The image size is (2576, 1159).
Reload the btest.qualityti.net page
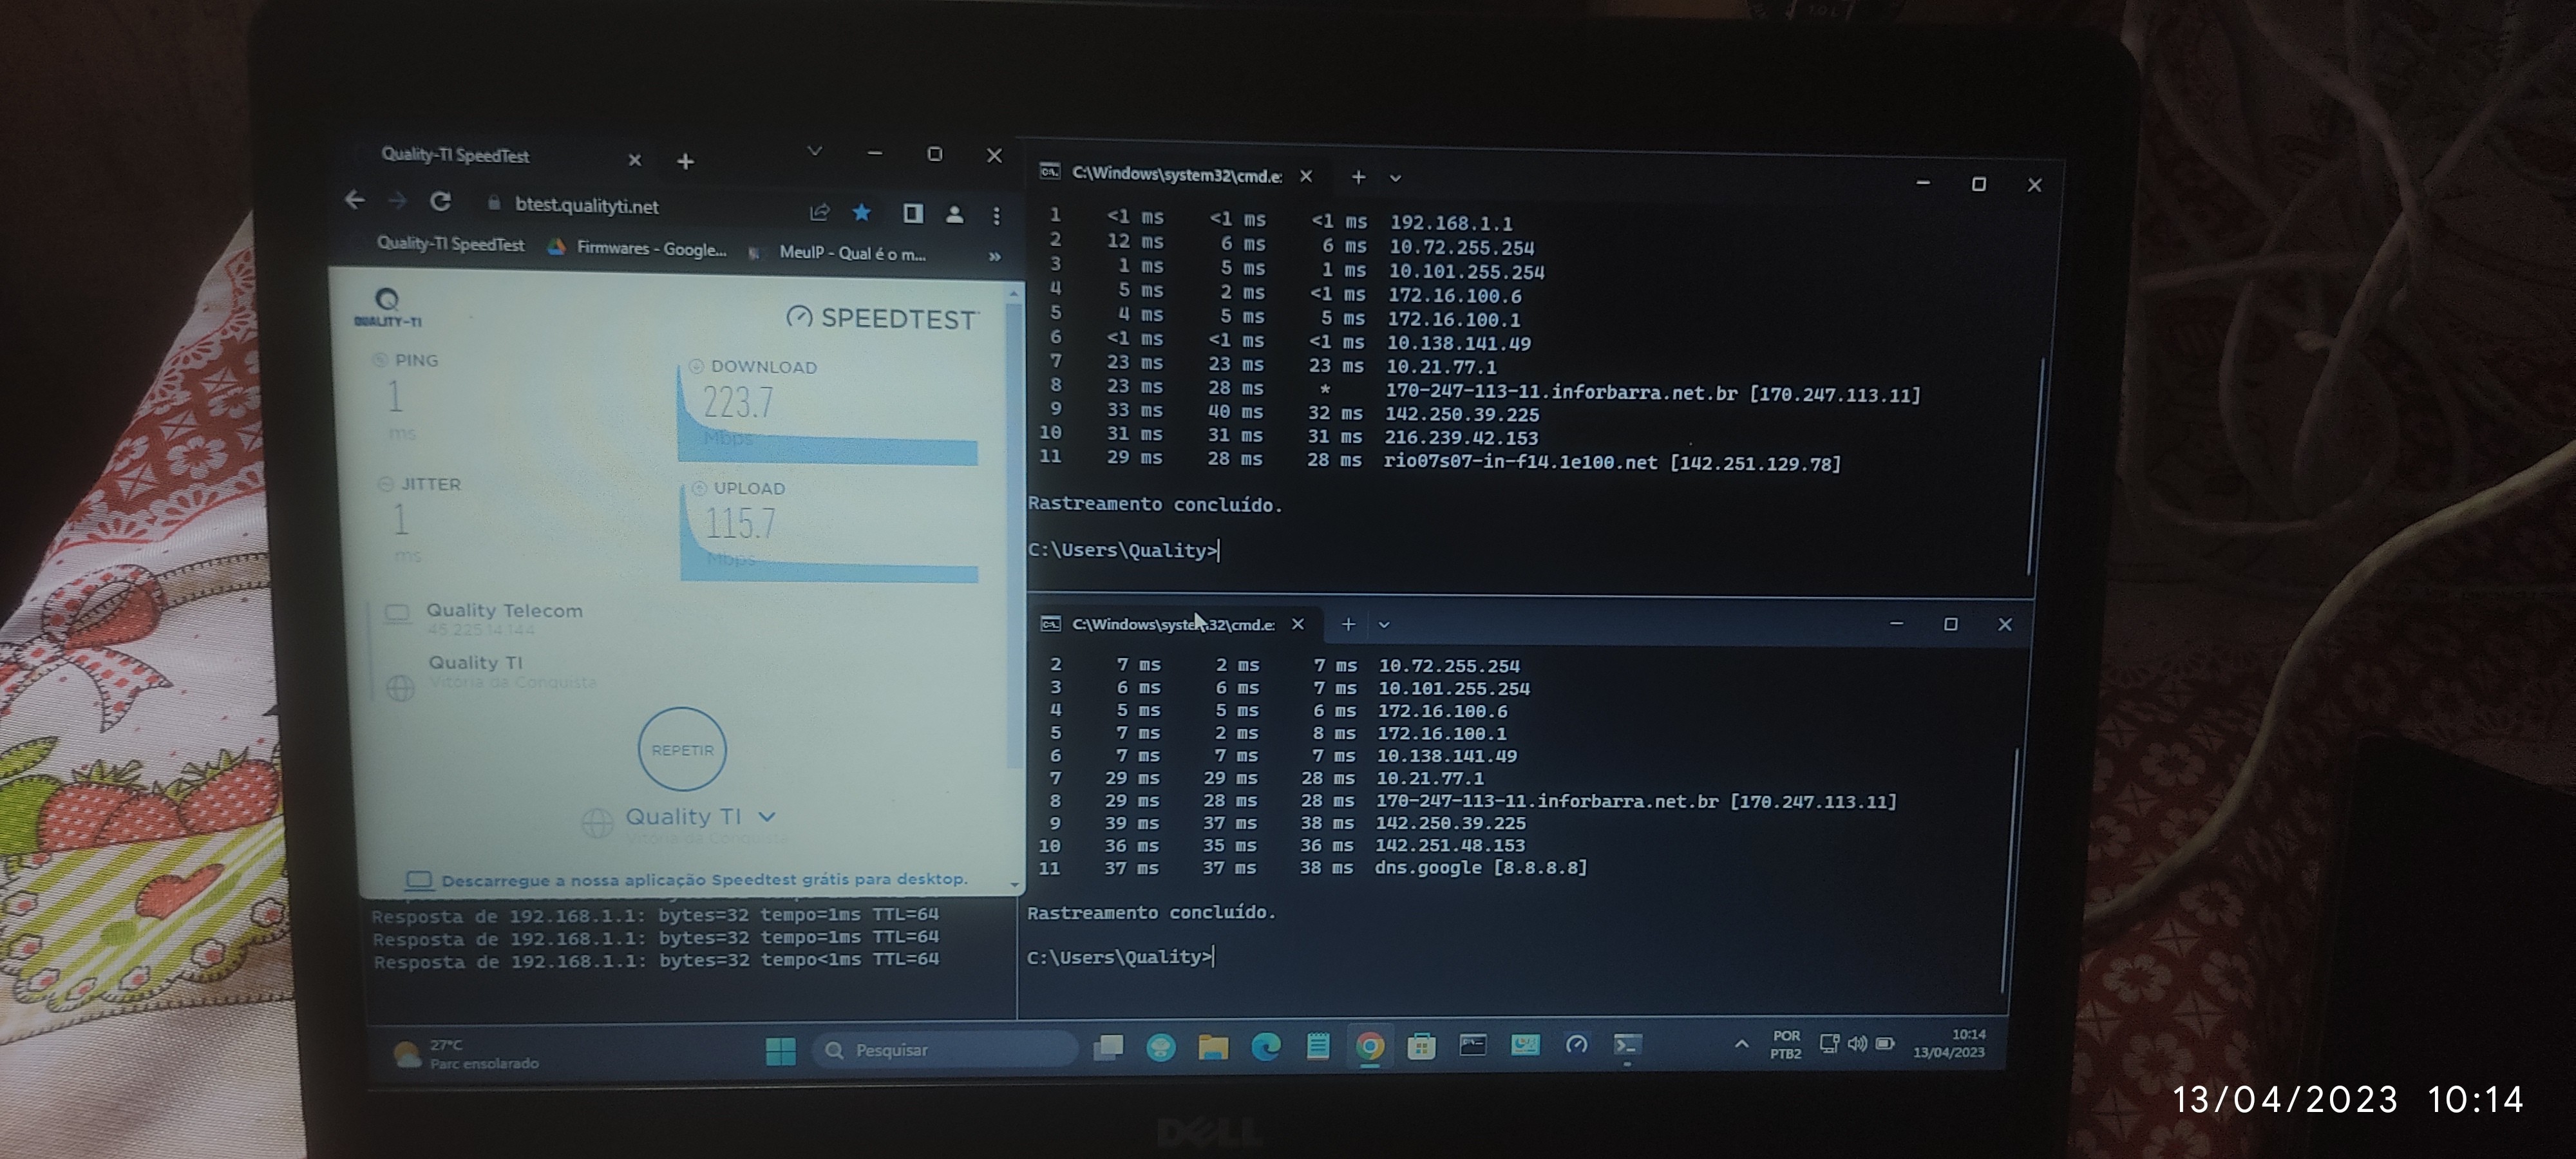[x=440, y=202]
